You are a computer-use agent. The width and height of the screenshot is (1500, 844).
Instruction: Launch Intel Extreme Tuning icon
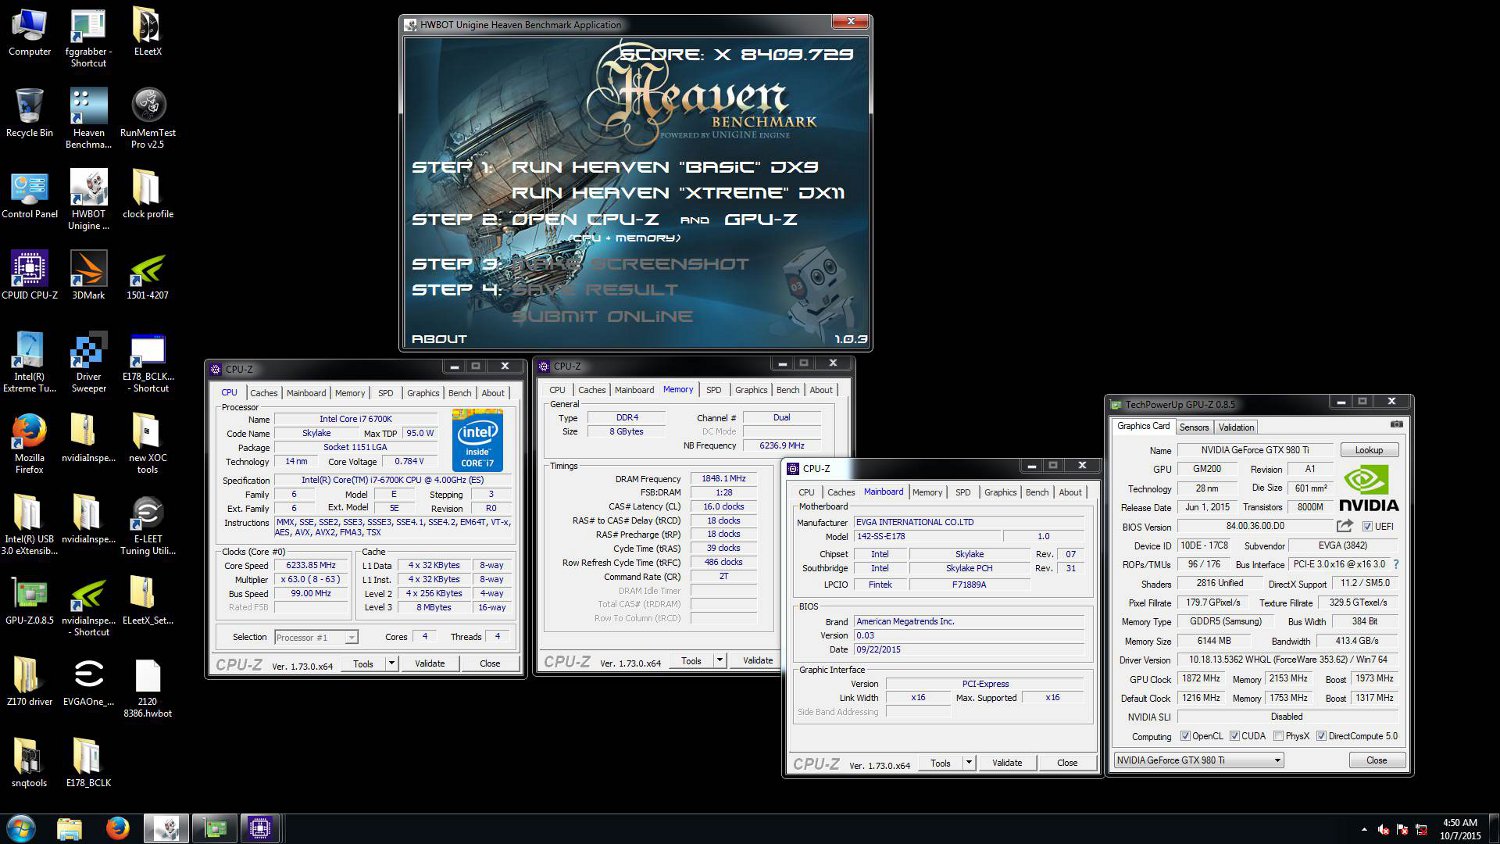pos(29,363)
